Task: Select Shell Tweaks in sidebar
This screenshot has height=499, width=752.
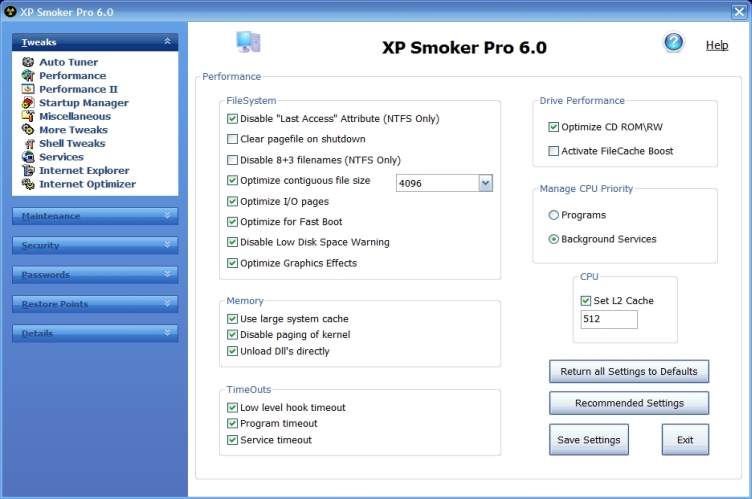Action: 72,143
